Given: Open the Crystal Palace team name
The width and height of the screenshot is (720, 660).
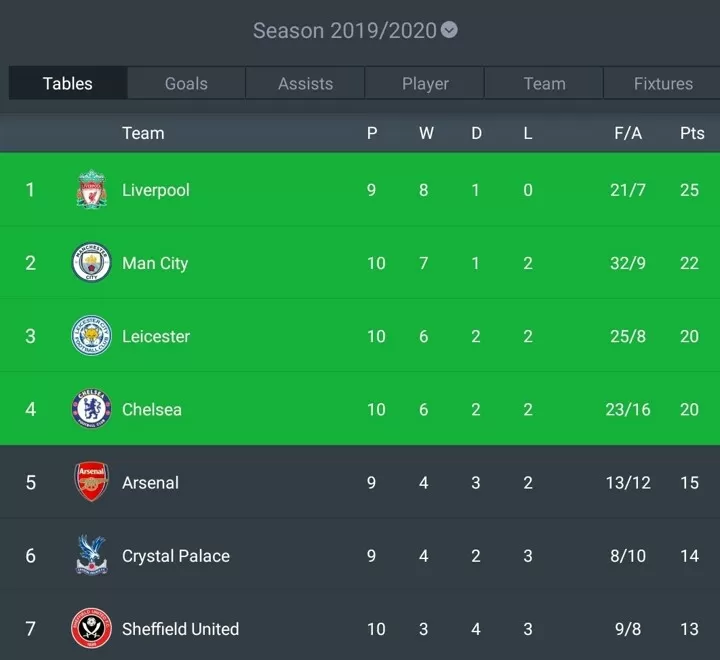Looking at the screenshot, I should (x=176, y=556).
